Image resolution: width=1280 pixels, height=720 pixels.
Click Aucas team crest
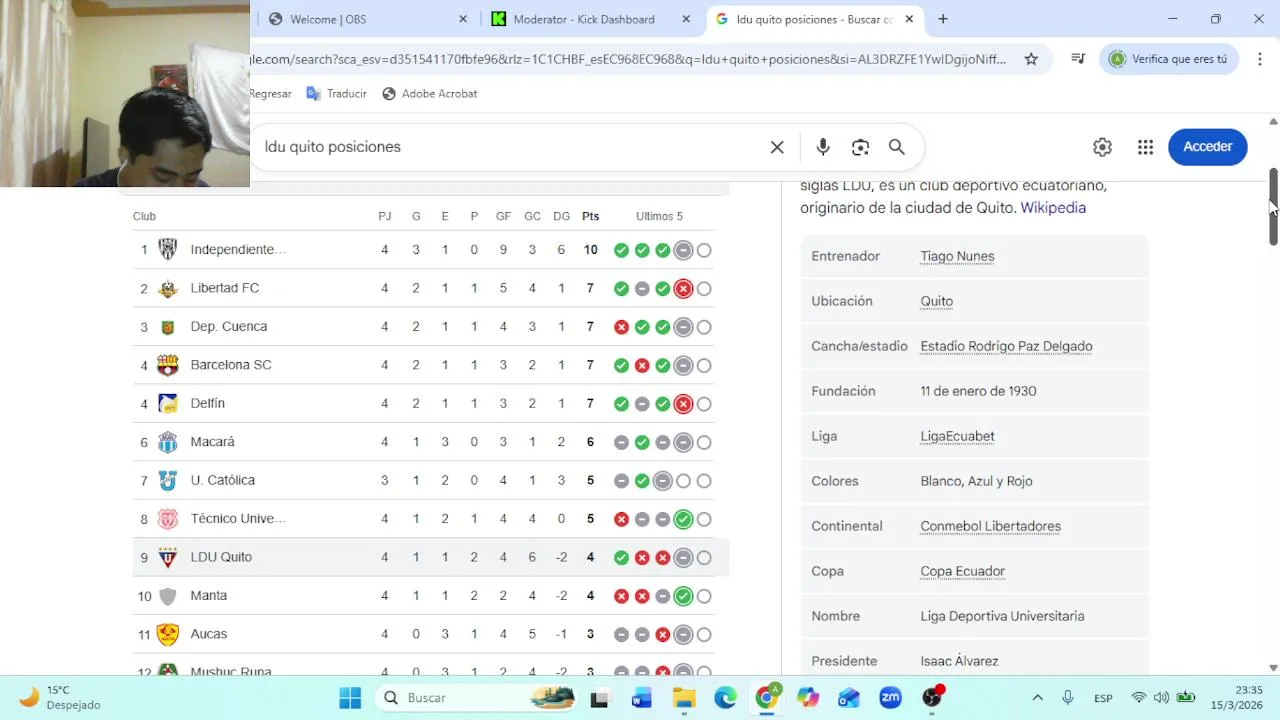pos(168,634)
